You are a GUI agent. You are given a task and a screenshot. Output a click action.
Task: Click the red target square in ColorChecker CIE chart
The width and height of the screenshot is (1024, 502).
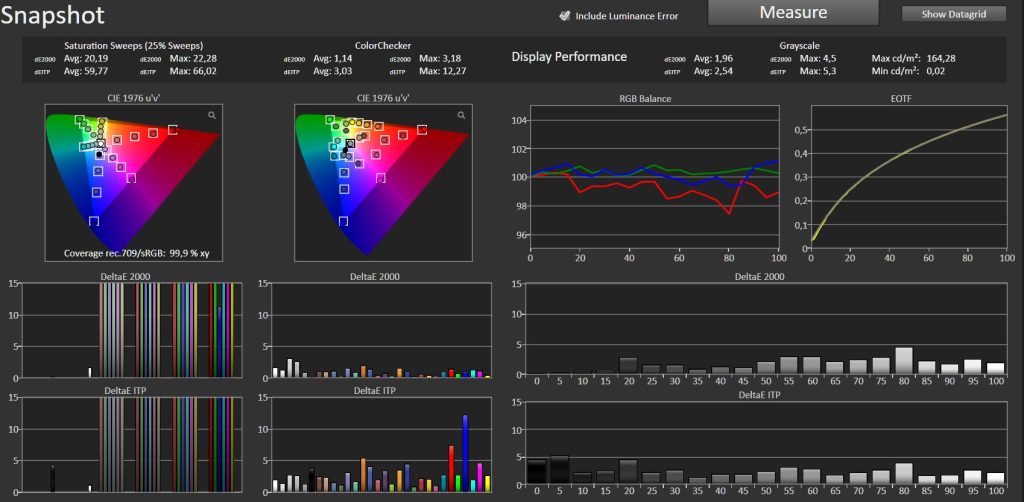pyautogui.click(x=422, y=129)
